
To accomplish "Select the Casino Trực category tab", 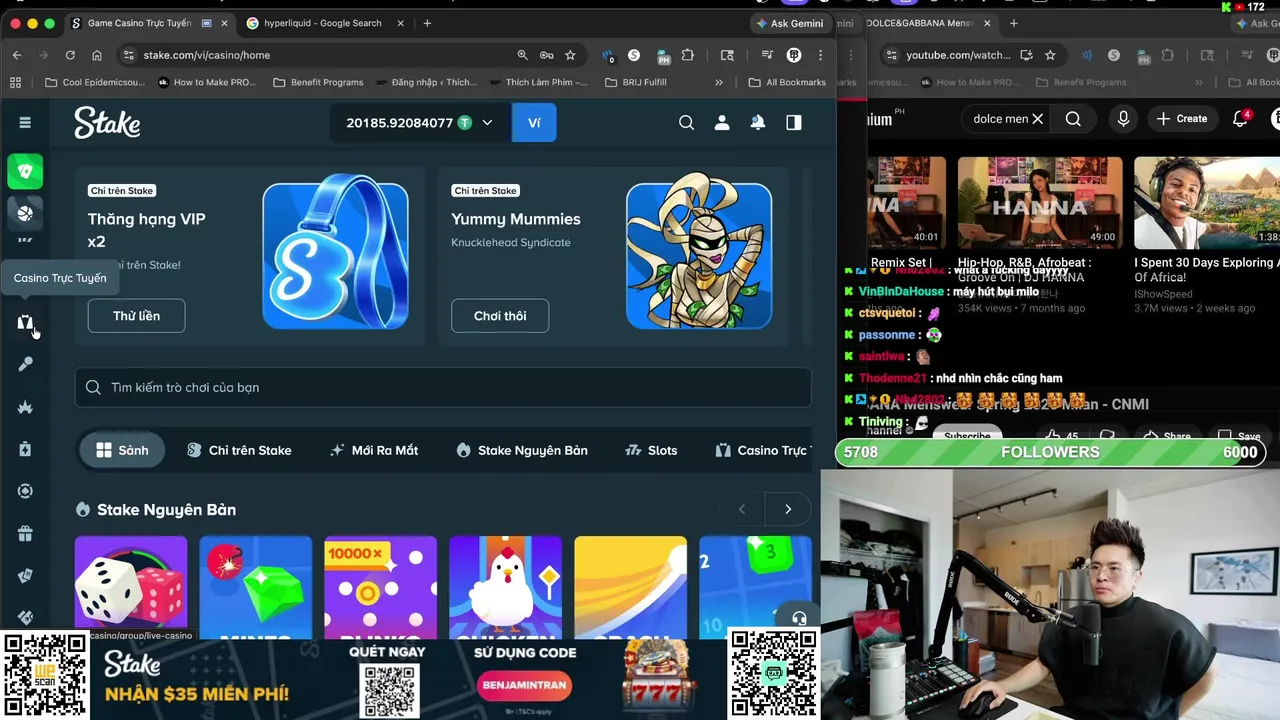I will pos(761,450).
